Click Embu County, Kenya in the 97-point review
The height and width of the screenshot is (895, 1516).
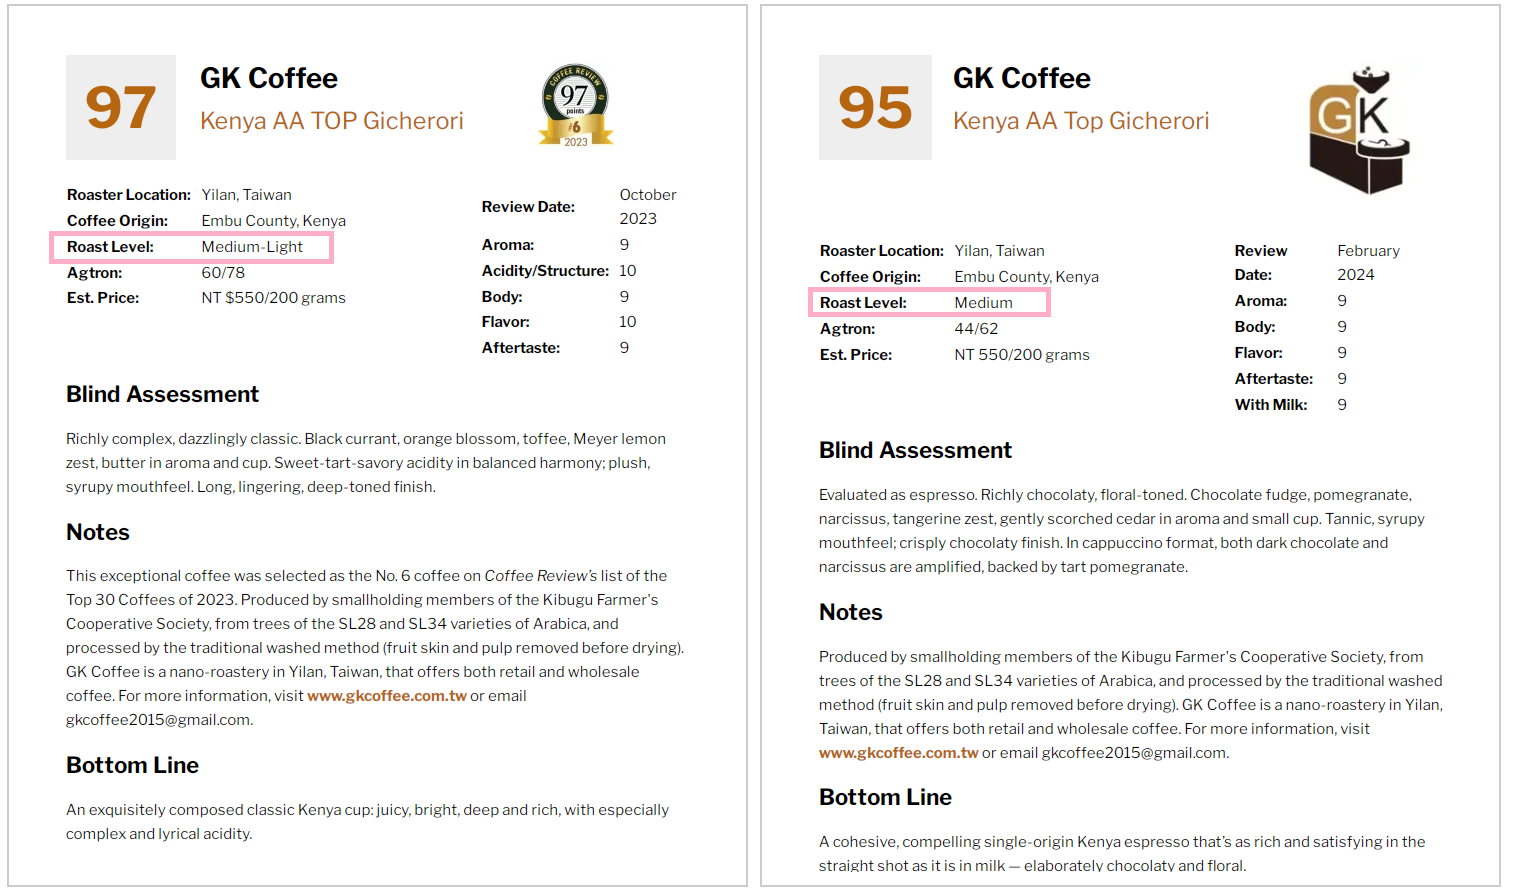(274, 221)
